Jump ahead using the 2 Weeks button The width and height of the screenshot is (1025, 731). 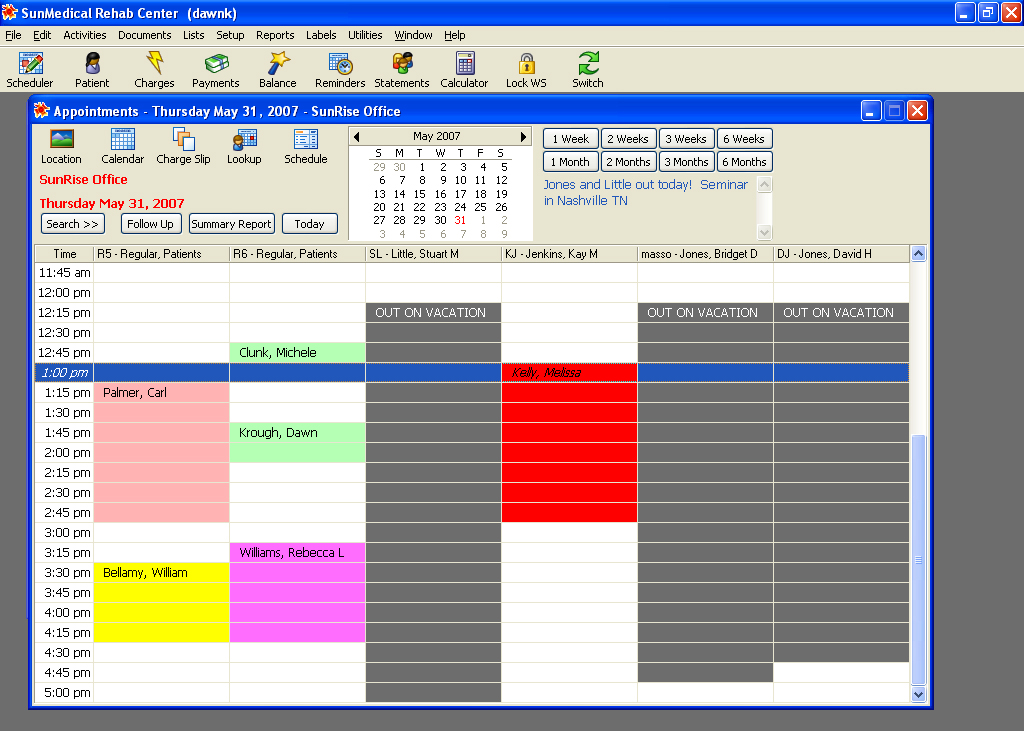click(628, 139)
